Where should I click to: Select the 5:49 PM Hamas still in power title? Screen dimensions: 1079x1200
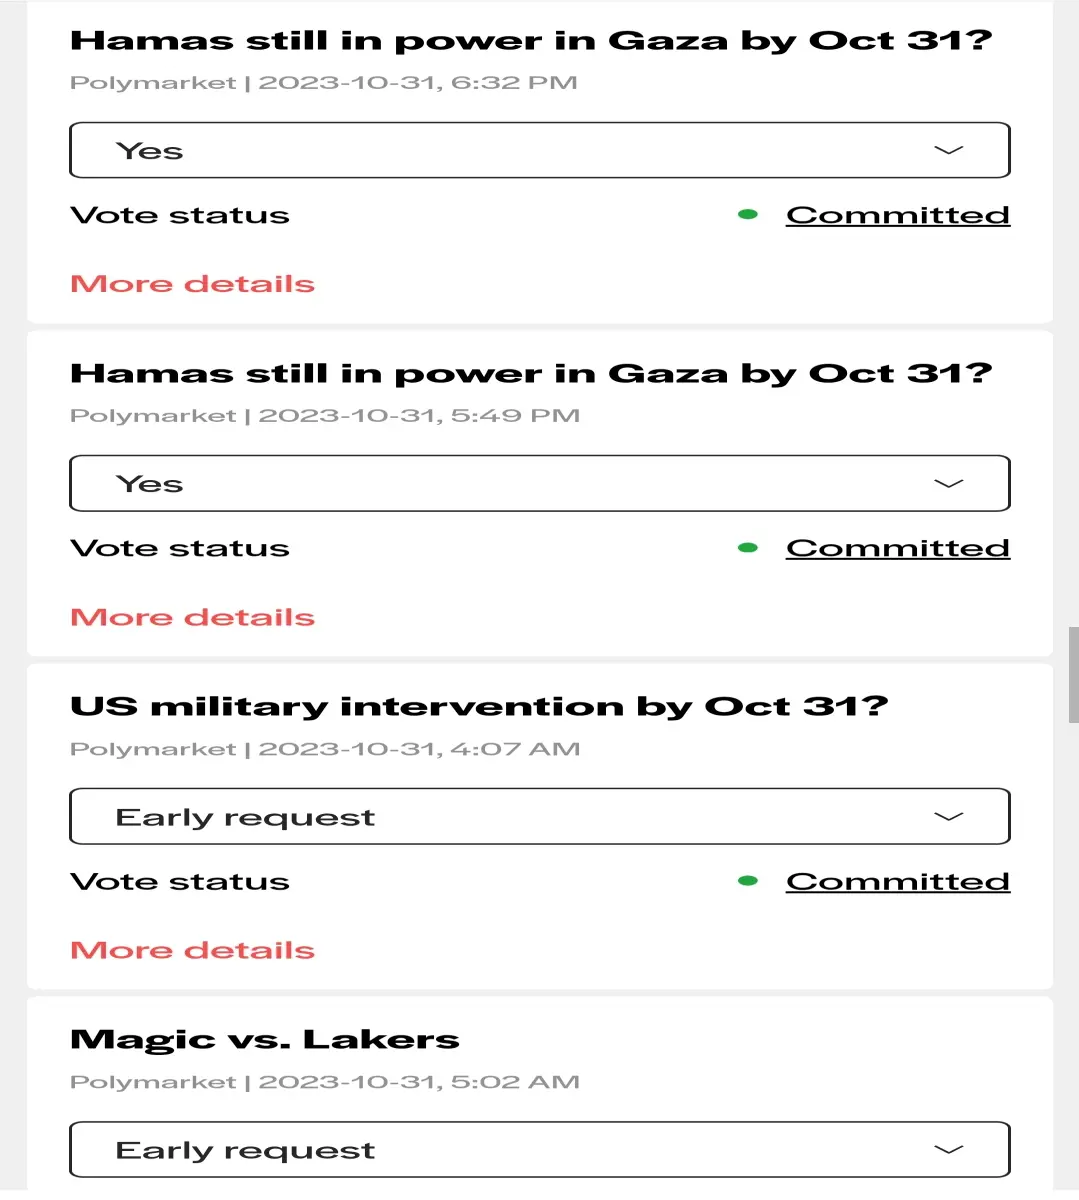coord(531,374)
